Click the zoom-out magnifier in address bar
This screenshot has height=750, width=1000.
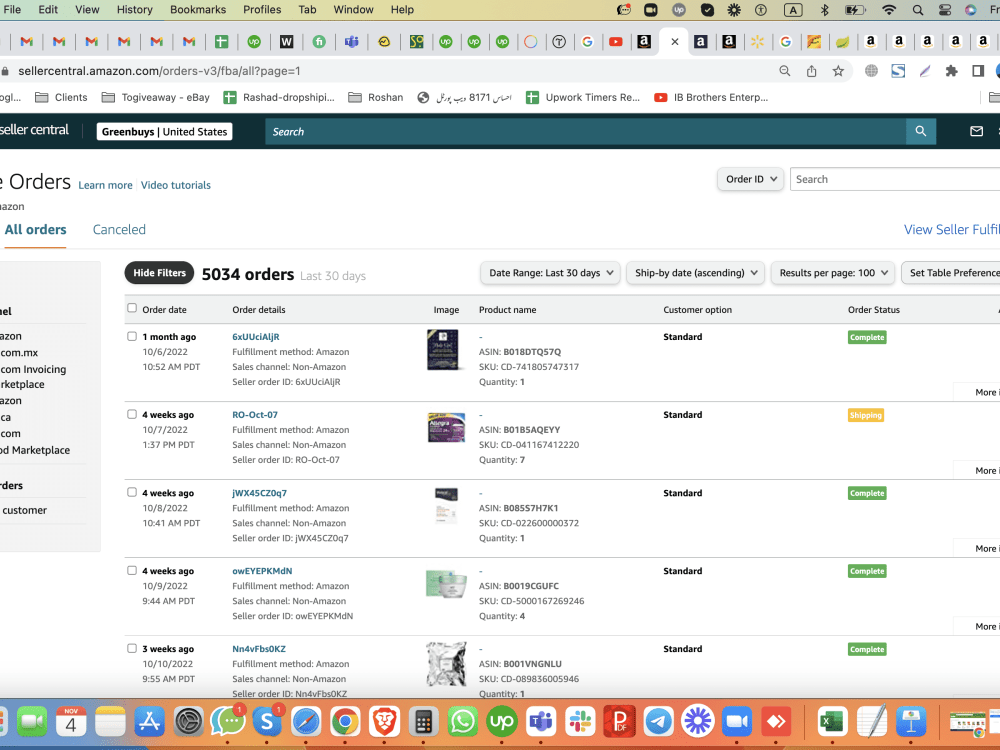(784, 71)
